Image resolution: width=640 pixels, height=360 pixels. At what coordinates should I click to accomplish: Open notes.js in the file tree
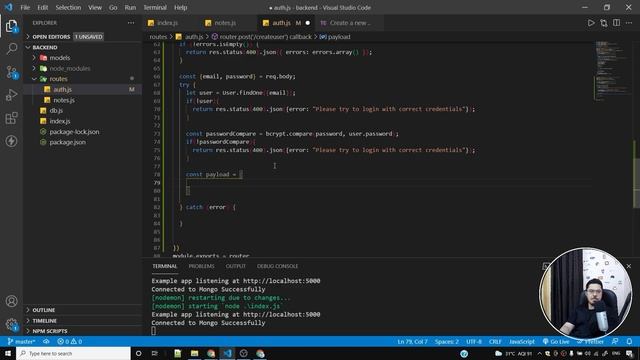(83, 100)
